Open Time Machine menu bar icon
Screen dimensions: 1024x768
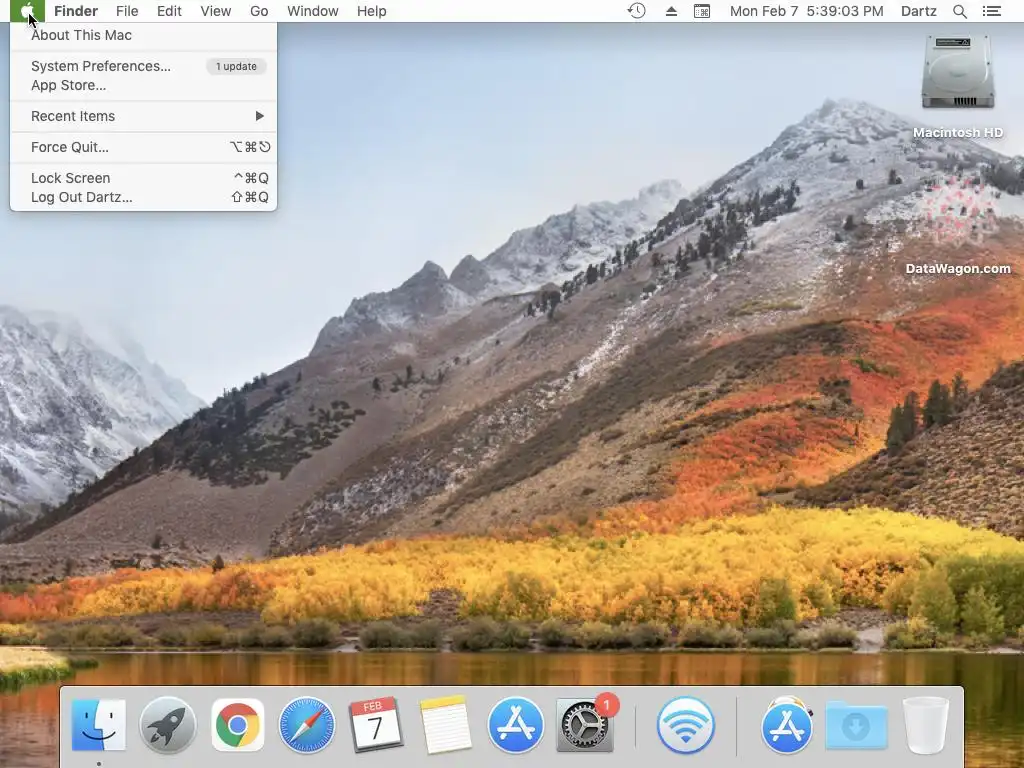tap(636, 11)
